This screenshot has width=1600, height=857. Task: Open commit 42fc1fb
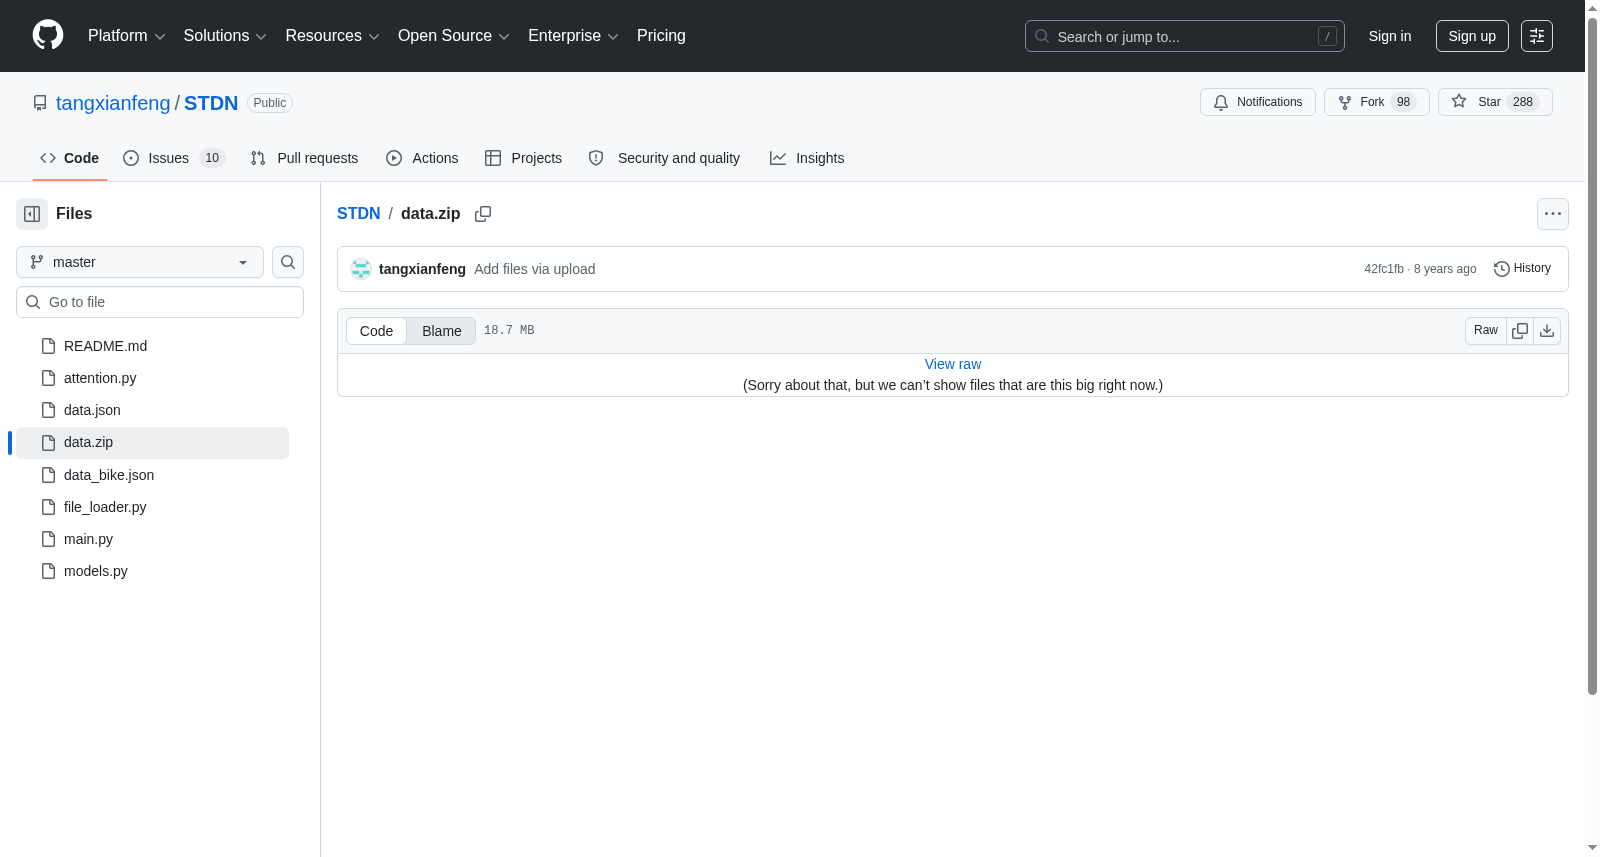1384,269
